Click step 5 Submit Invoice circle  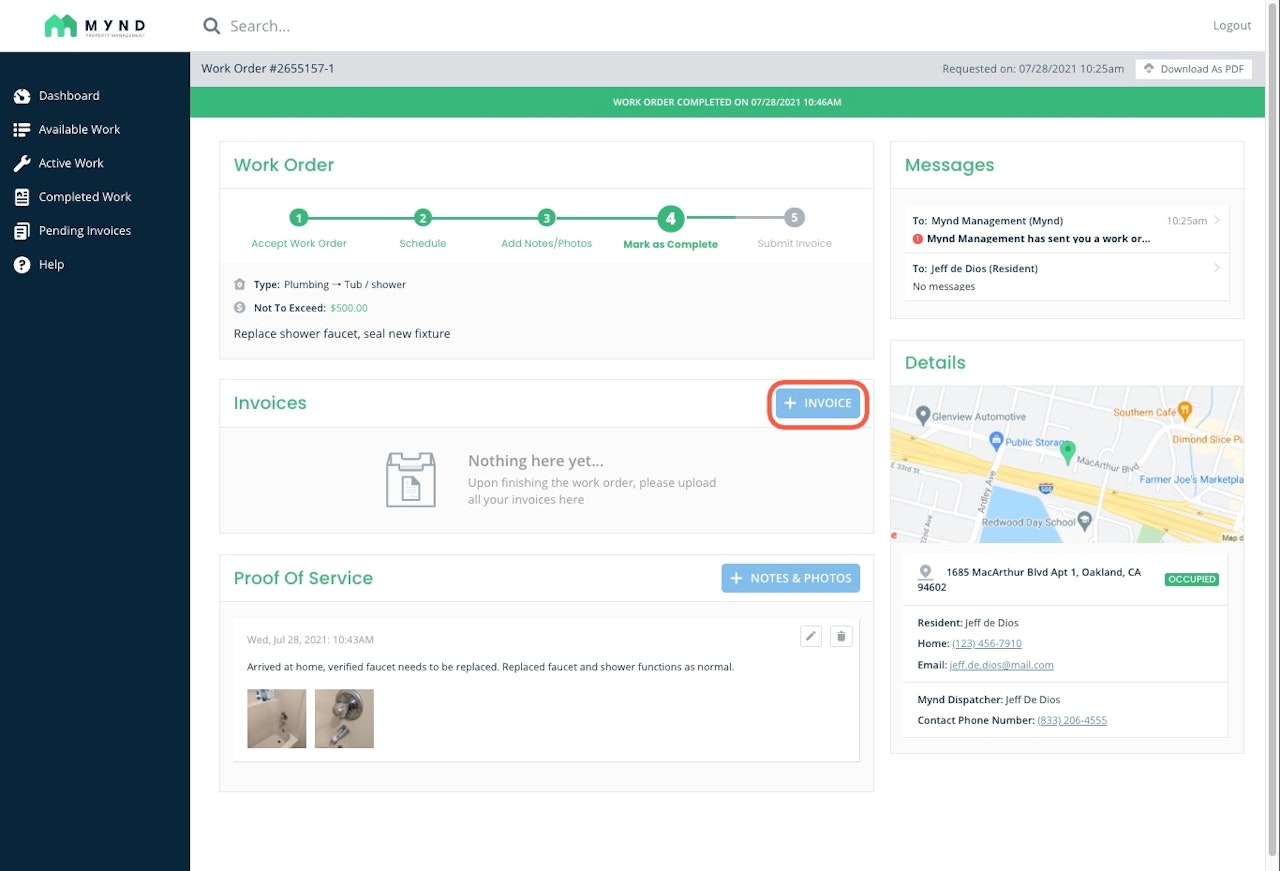click(x=794, y=218)
